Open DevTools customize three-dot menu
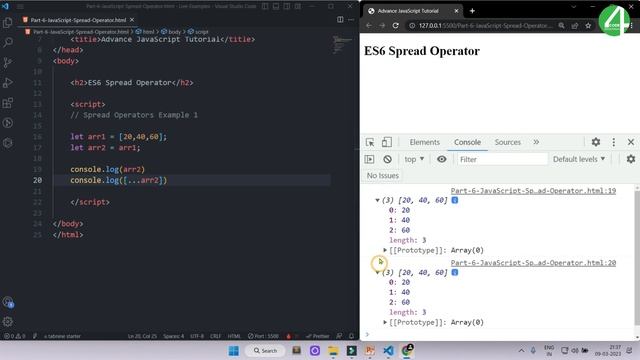This screenshot has height=360, width=640. tap(613, 142)
